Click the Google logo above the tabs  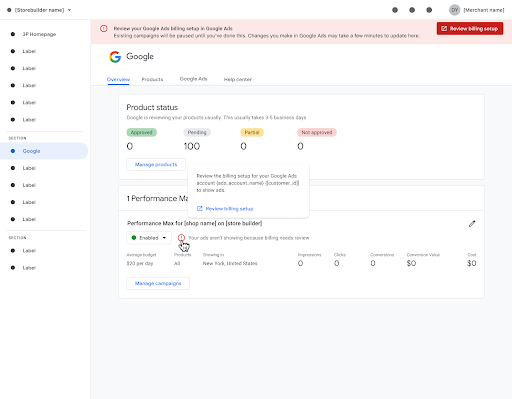[x=115, y=57]
